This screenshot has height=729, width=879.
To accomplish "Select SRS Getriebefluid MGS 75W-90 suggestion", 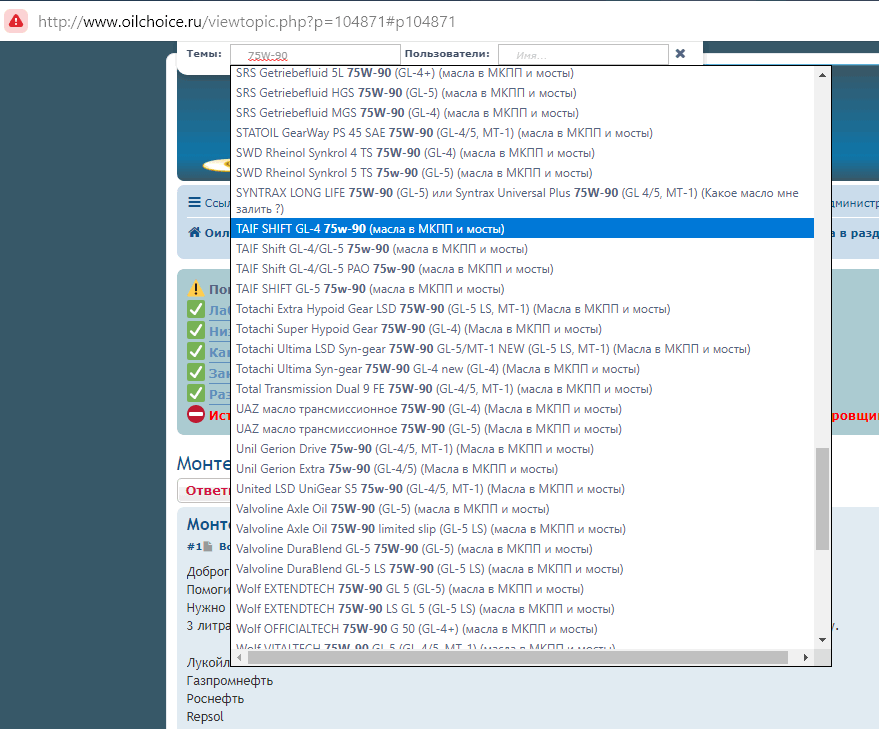I will click(522, 113).
